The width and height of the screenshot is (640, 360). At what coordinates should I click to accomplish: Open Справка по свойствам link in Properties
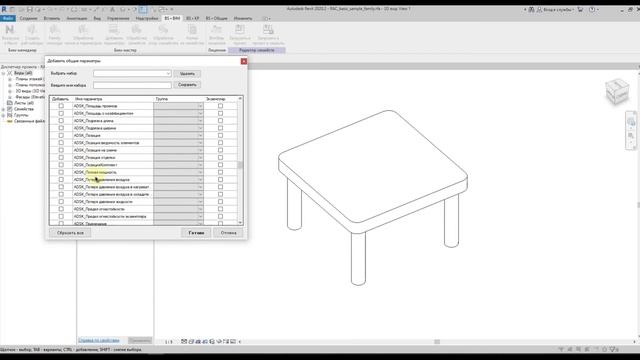pos(99,340)
